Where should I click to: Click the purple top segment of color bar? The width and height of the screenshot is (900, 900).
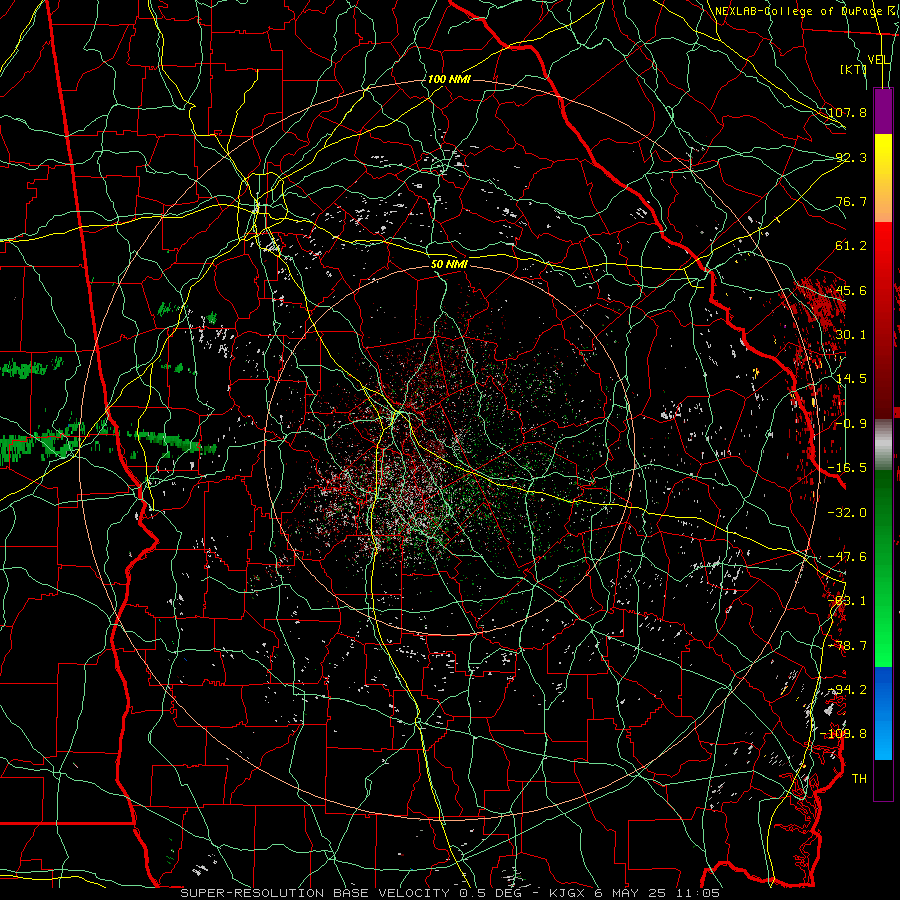click(x=883, y=112)
